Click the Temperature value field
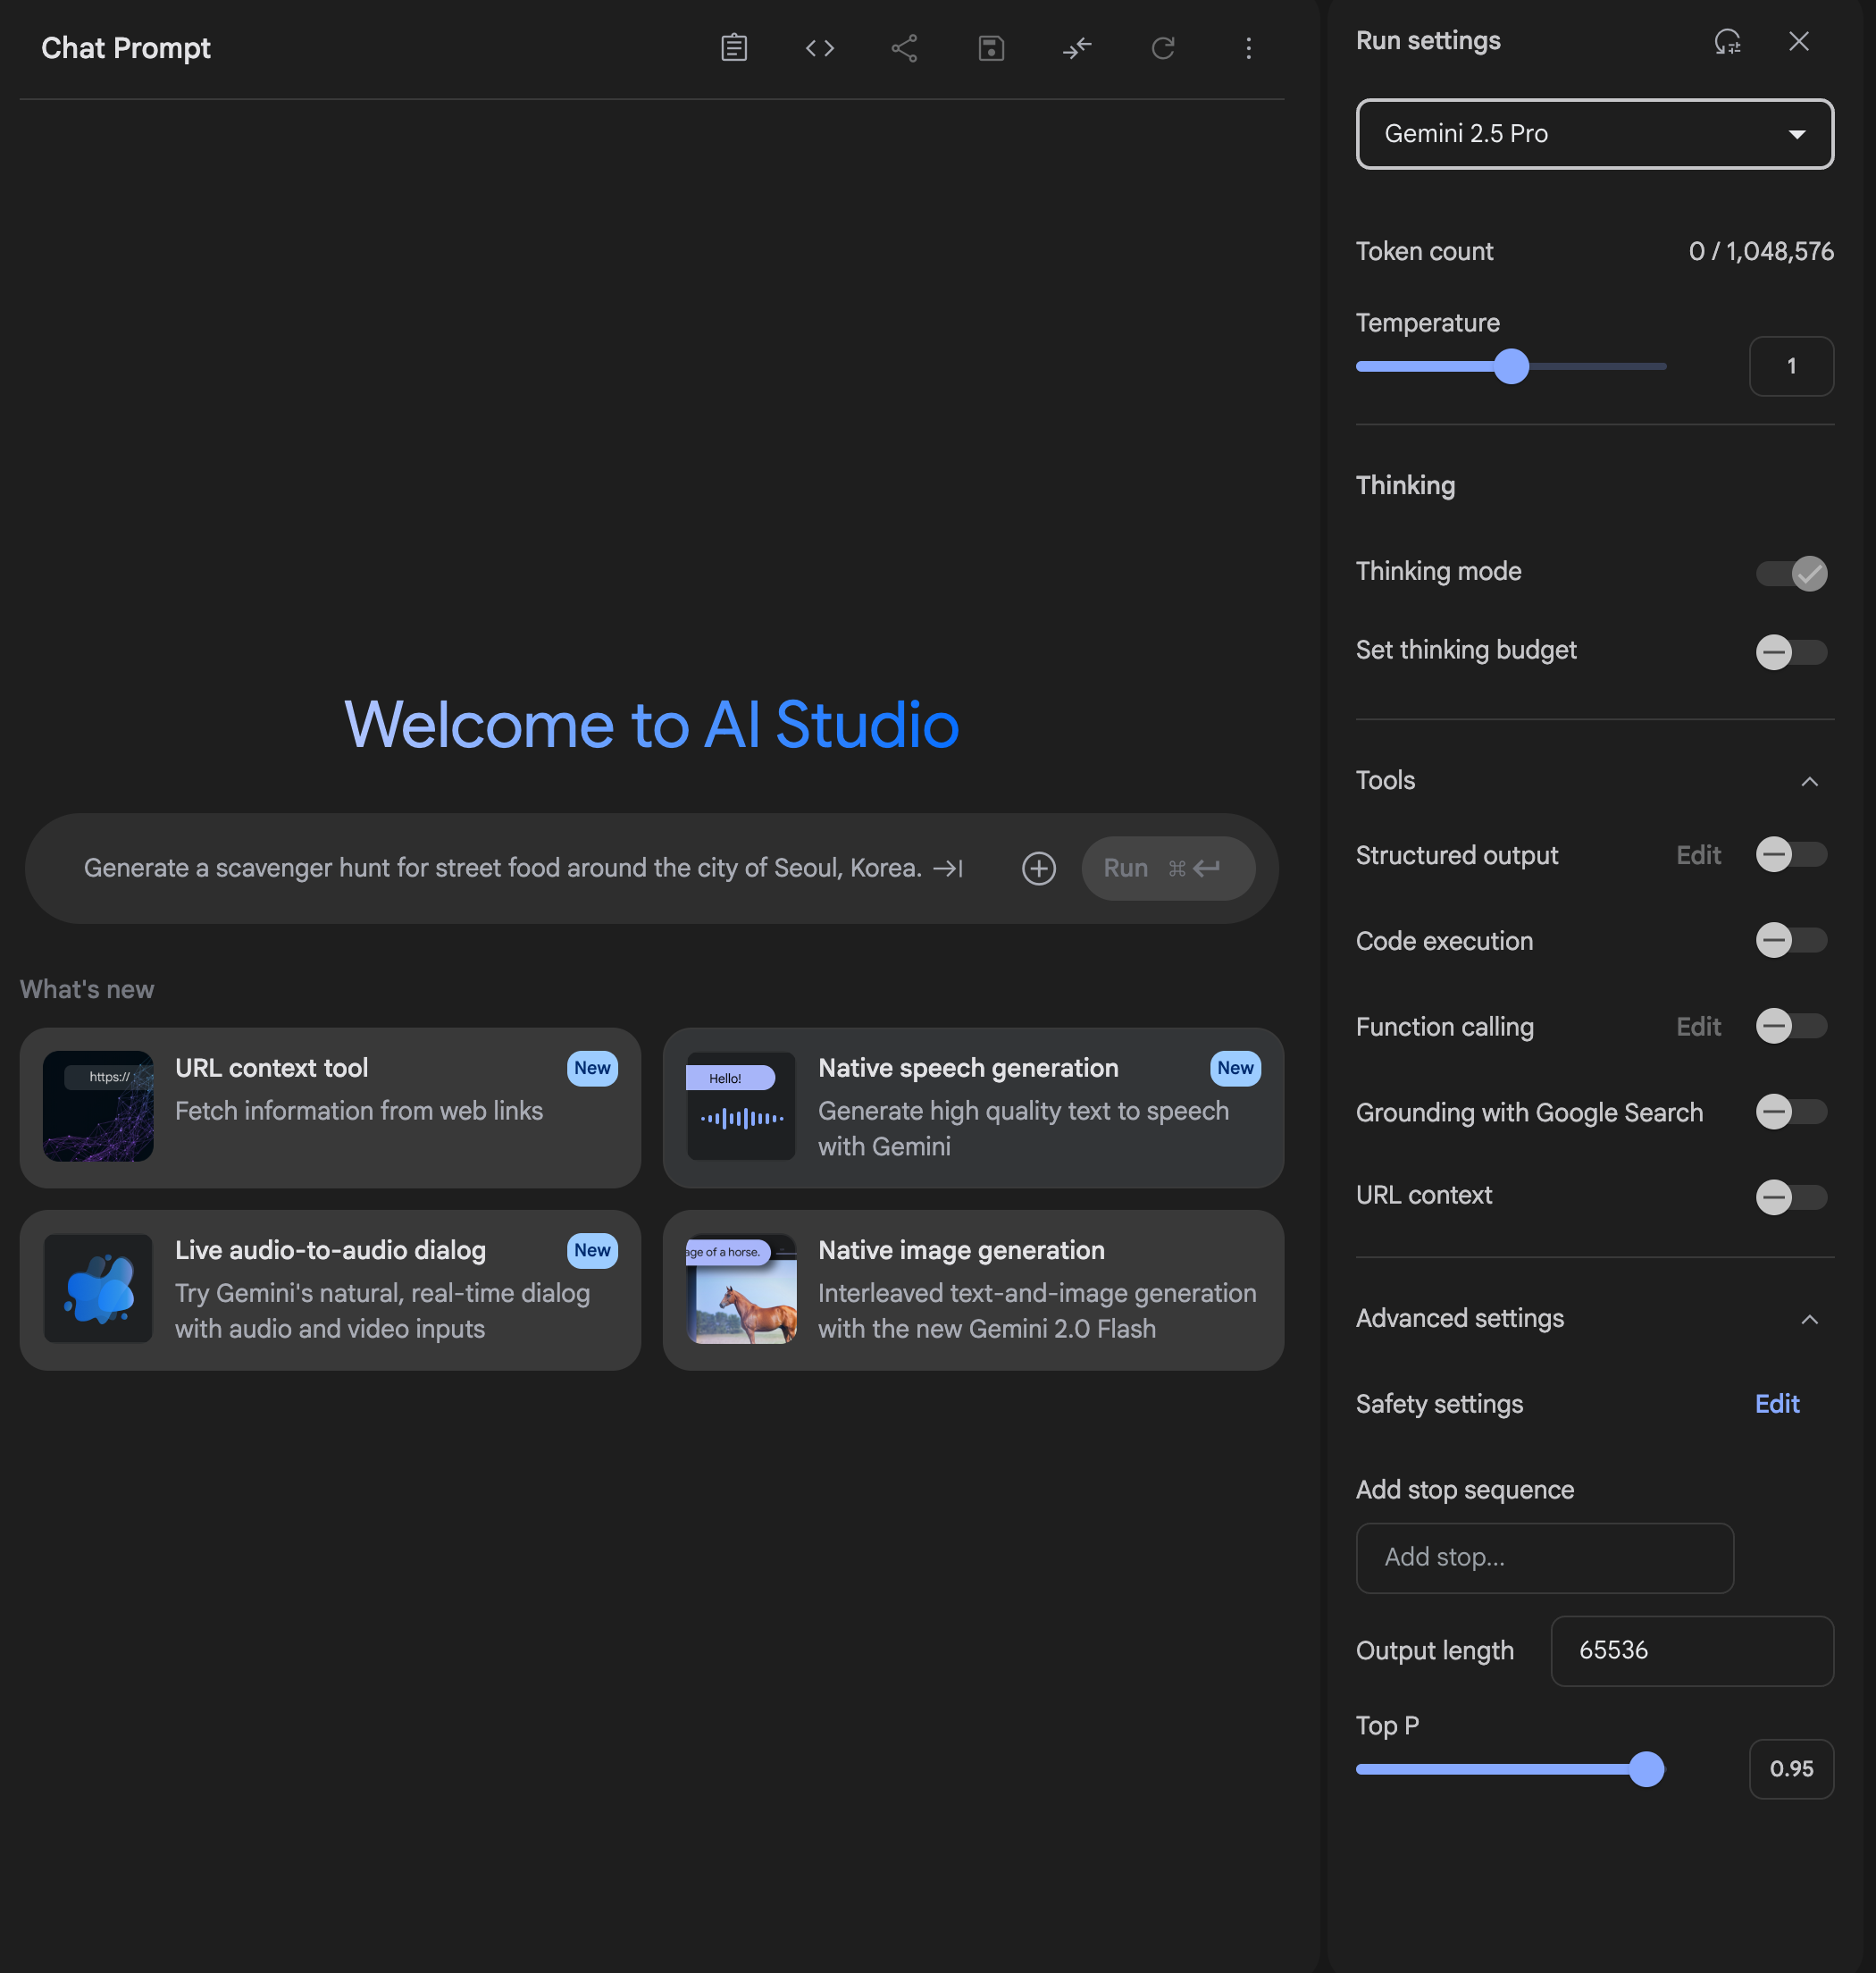1876x1973 pixels. coord(1791,367)
